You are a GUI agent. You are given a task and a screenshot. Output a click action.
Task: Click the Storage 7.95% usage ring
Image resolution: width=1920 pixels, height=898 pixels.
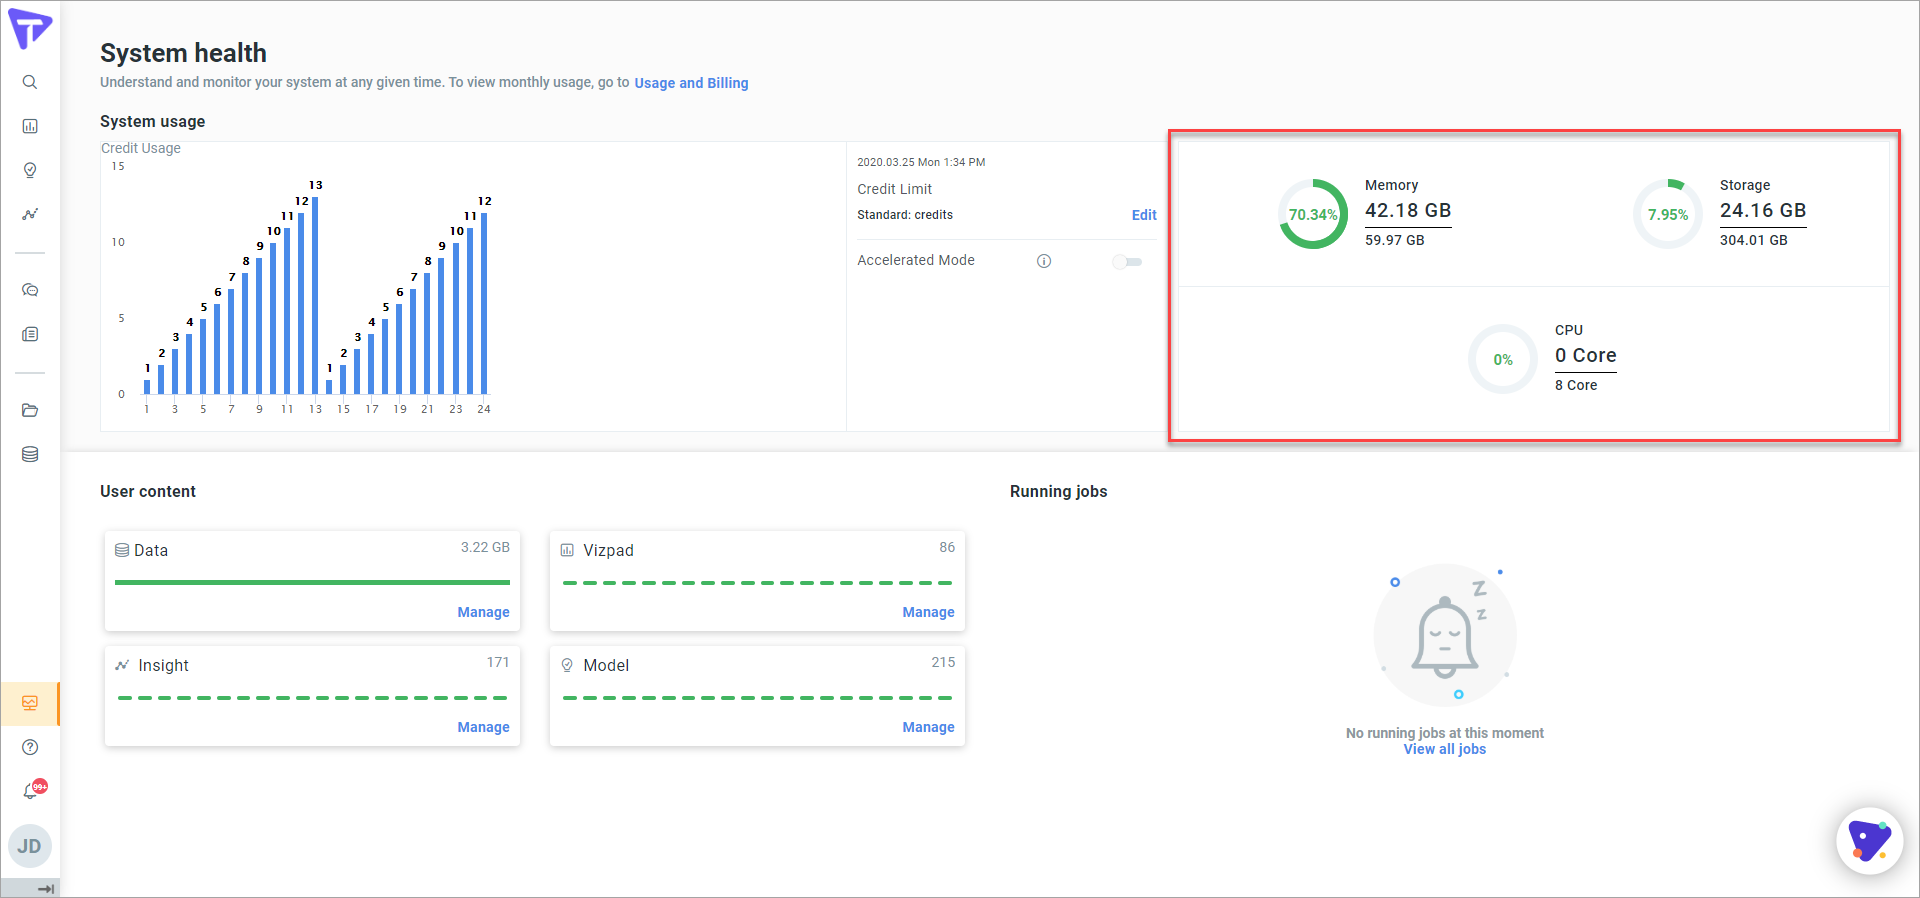(1668, 214)
